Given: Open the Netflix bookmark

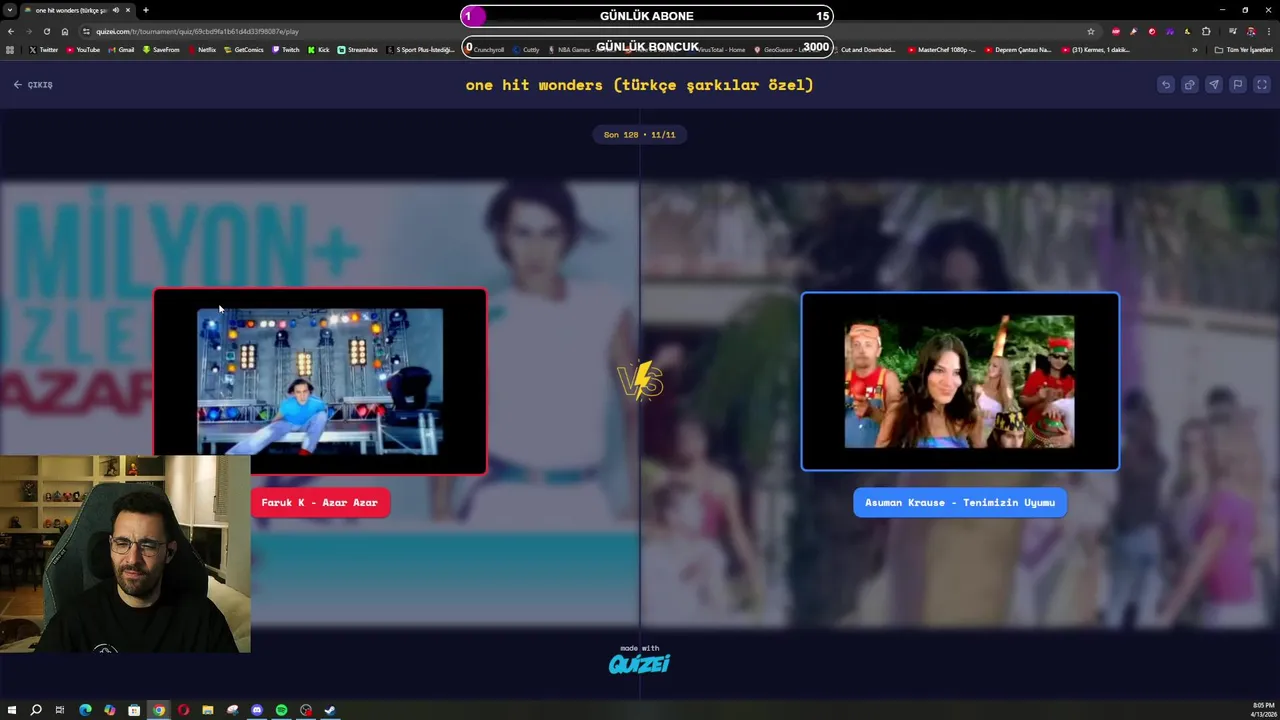Looking at the screenshot, I should point(202,49).
